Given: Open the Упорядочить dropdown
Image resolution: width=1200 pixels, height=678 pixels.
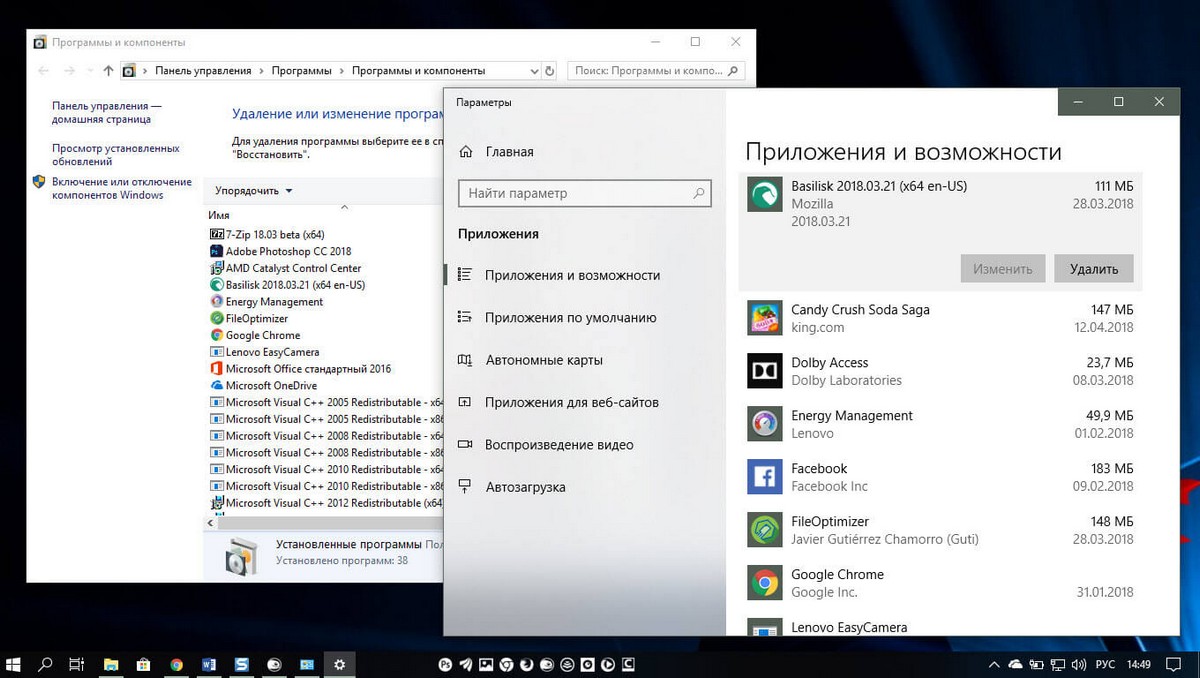Looking at the screenshot, I should pyautogui.click(x=254, y=191).
